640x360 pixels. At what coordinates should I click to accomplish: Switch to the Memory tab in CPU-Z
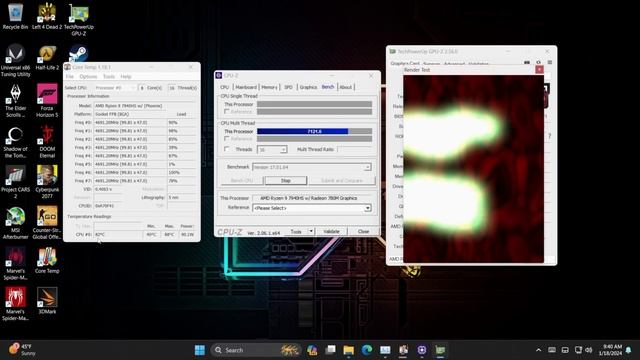[x=269, y=87]
